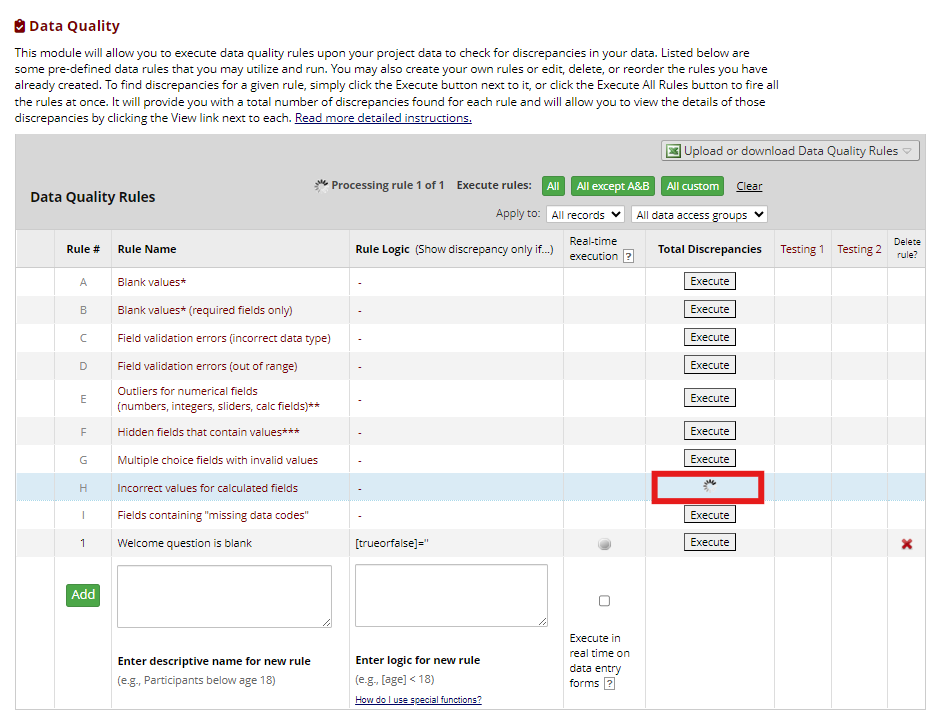Screen dimensions: 933x718
Task: Click the Data Quality clipboard icon
Action: tap(20, 26)
